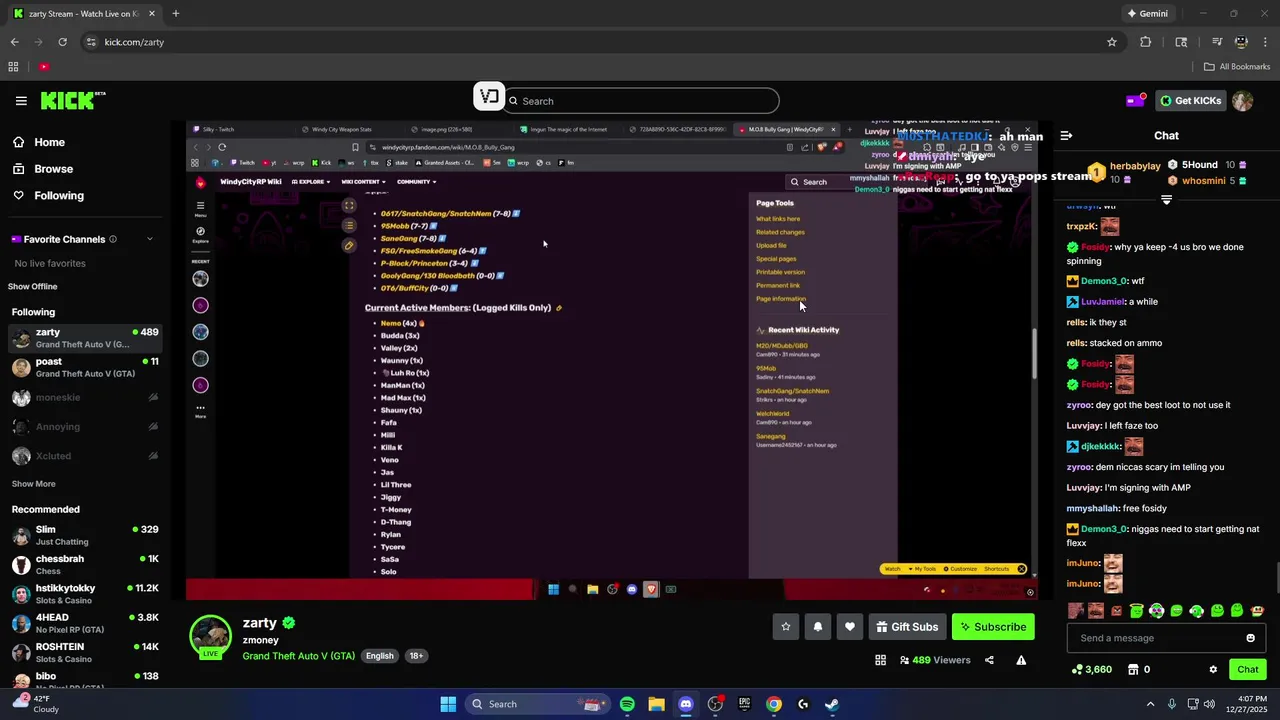
Task: Collapse the chat panel with arrow icon
Action: (x=1066, y=136)
